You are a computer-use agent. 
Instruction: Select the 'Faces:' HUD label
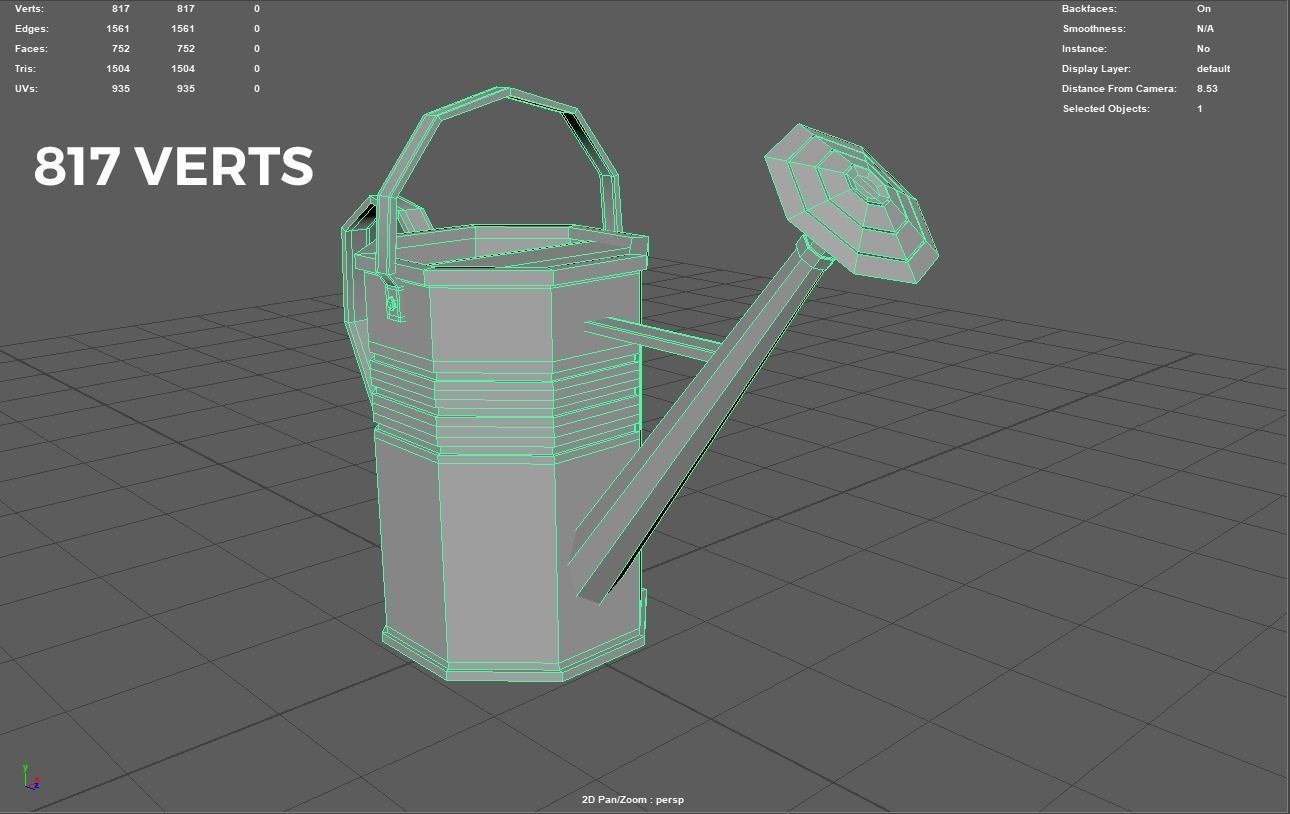pyautogui.click(x=31, y=48)
